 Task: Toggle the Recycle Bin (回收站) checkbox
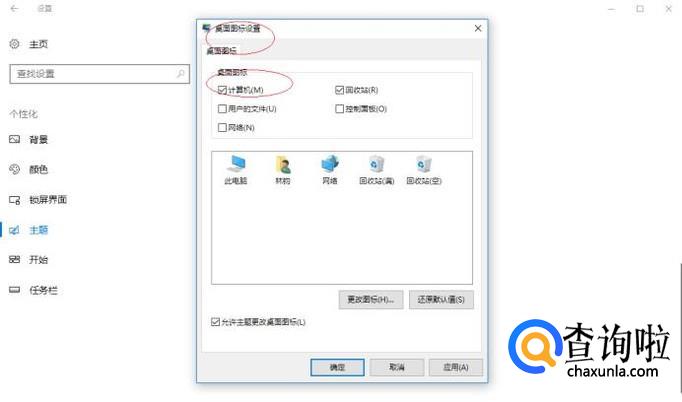coord(339,90)
